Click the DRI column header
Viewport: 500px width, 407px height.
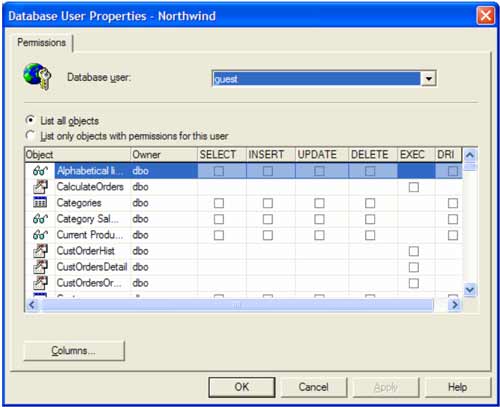[448, 154]
